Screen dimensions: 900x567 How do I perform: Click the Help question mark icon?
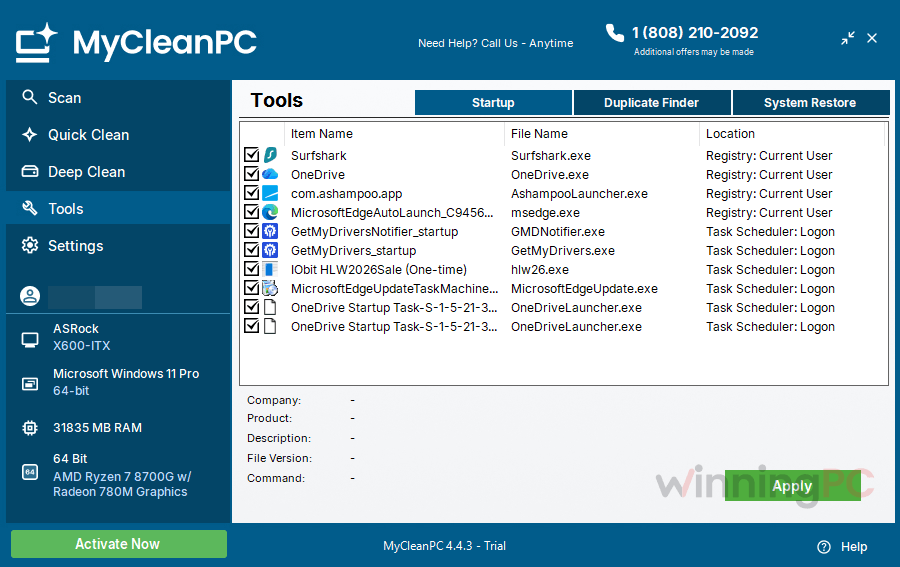tap(824, 547)
